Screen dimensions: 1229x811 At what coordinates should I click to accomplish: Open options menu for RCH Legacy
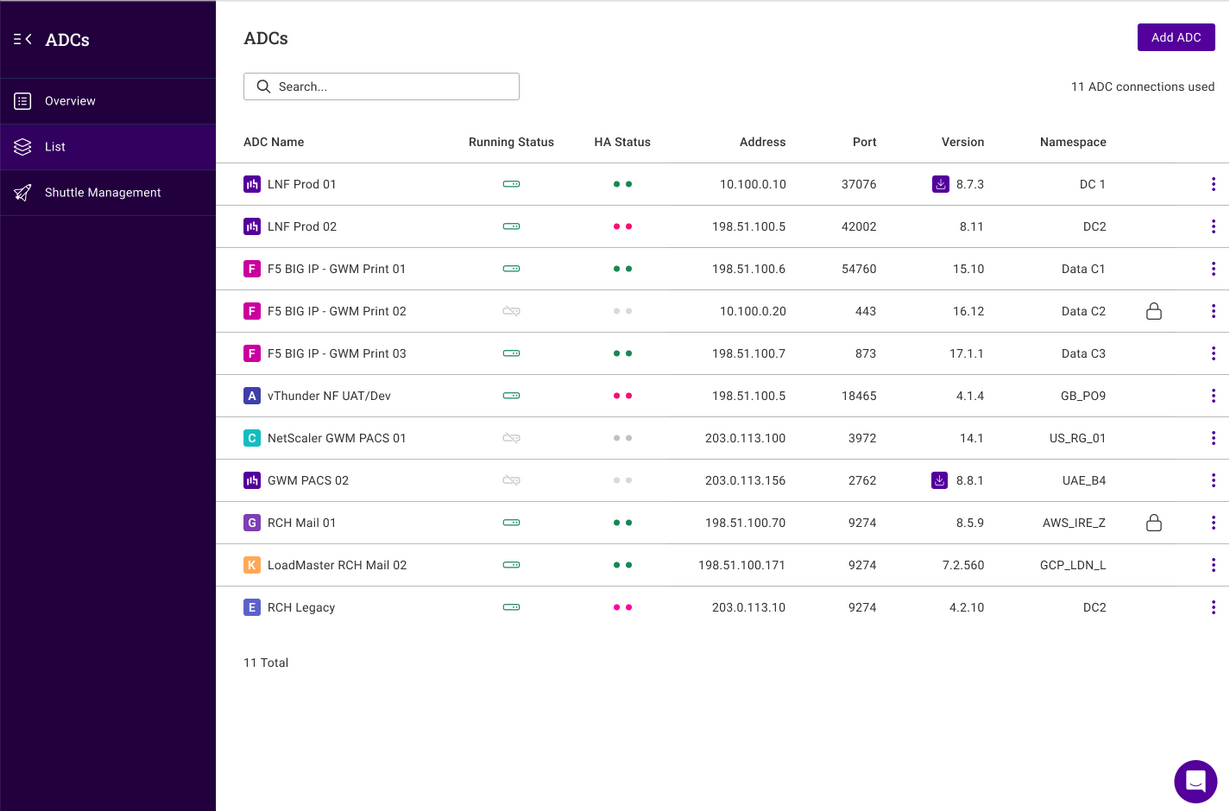point(1213,608)
